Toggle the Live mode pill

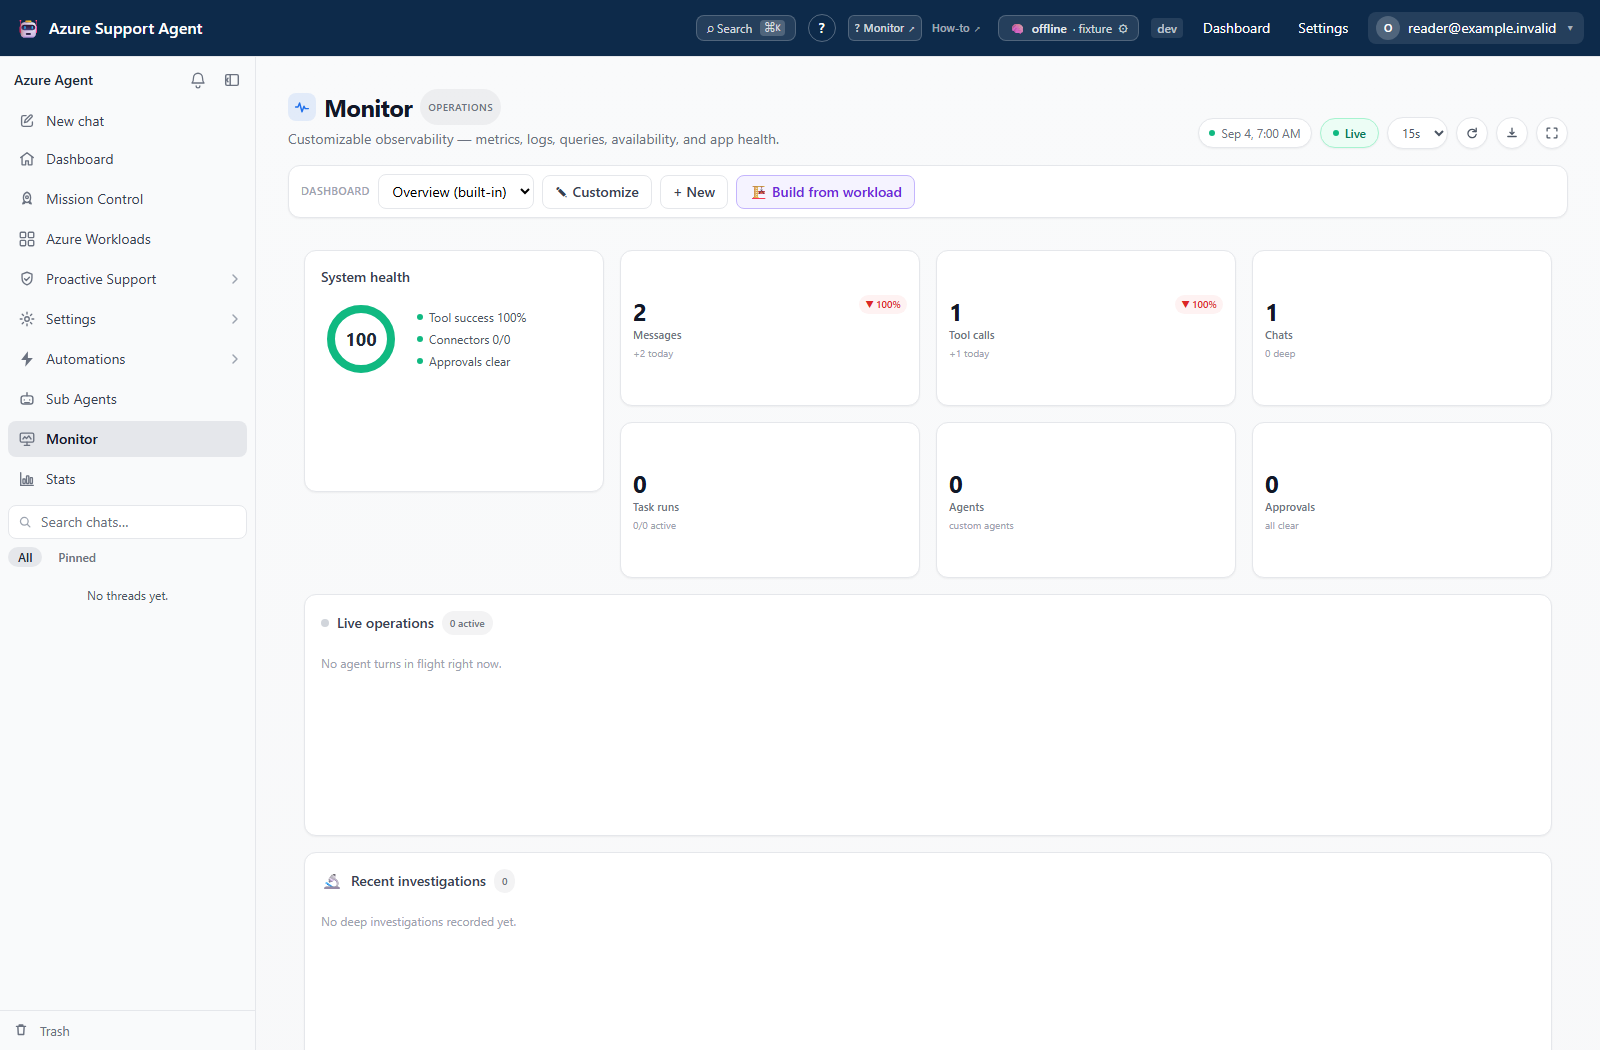pos(1349,133)
